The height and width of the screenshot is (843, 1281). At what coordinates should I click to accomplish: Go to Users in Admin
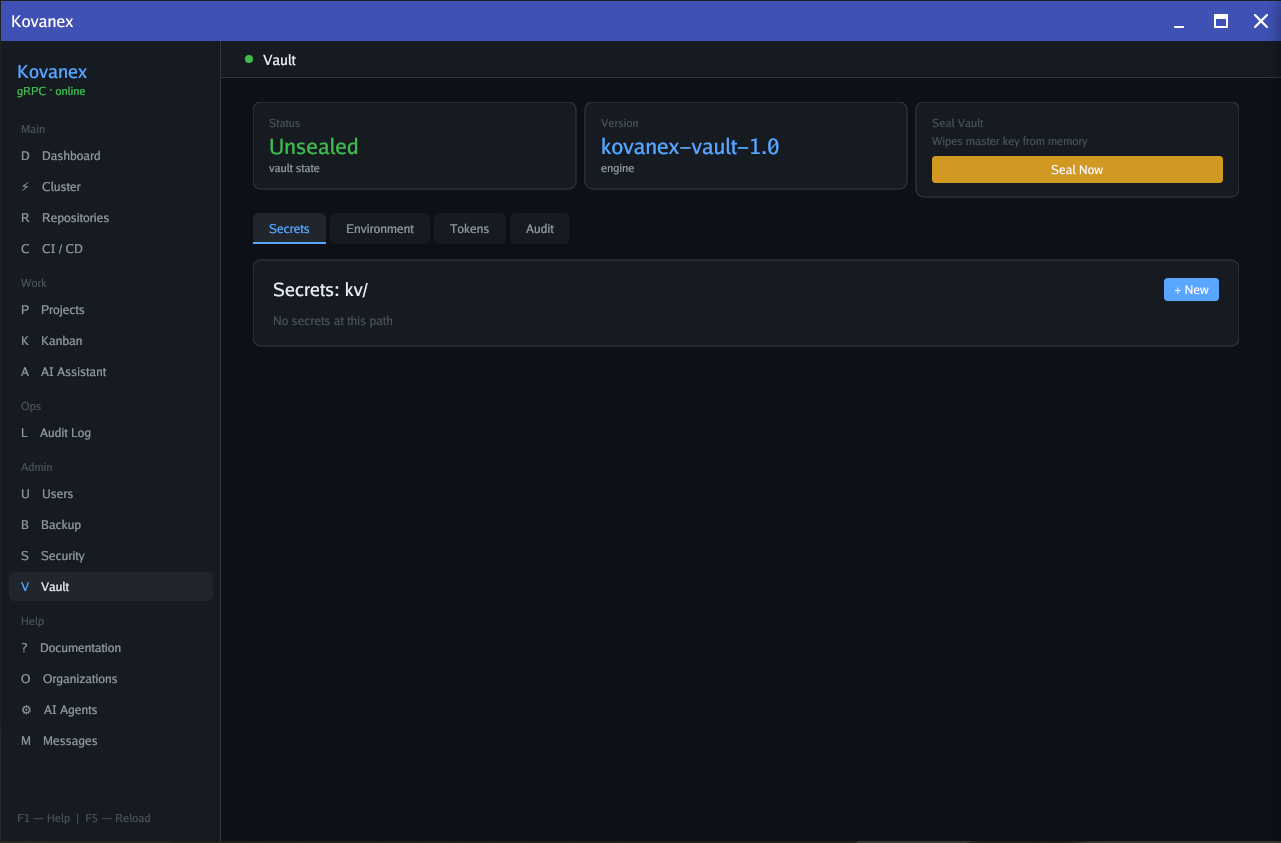tap(57, 494)
